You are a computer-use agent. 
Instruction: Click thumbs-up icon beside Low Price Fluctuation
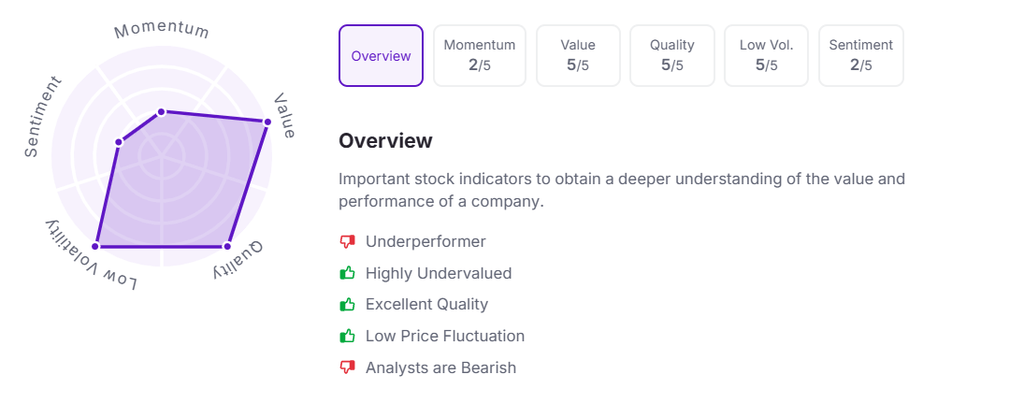(x=348, y=336)
